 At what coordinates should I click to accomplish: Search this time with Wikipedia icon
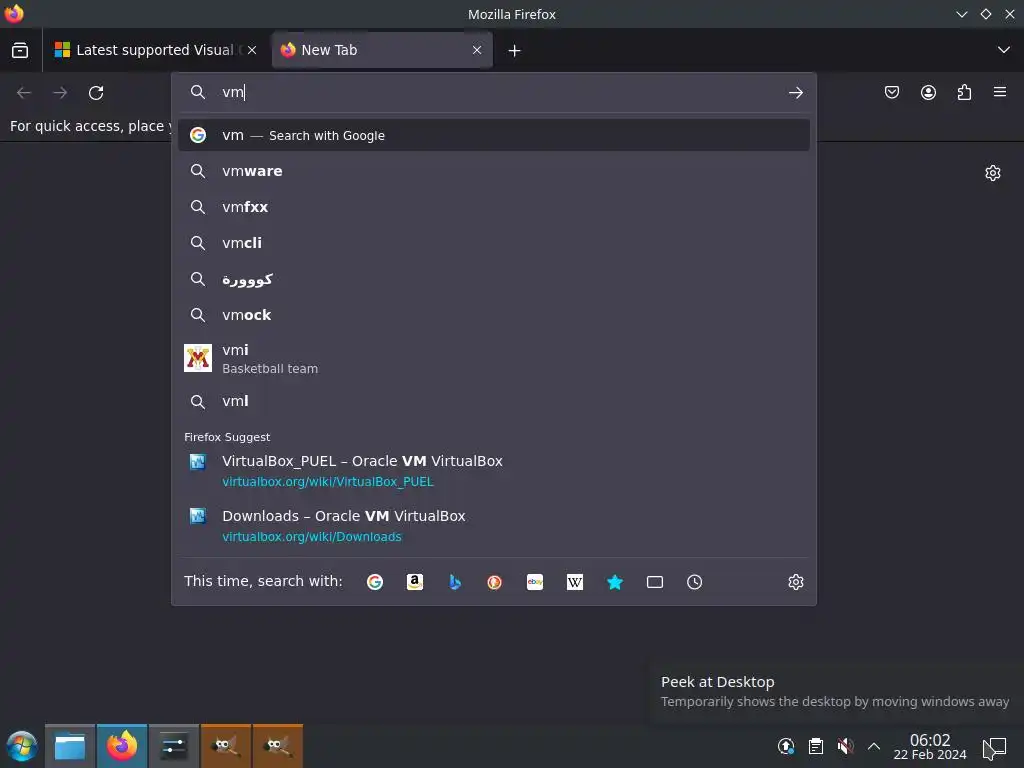coord(575,582)
